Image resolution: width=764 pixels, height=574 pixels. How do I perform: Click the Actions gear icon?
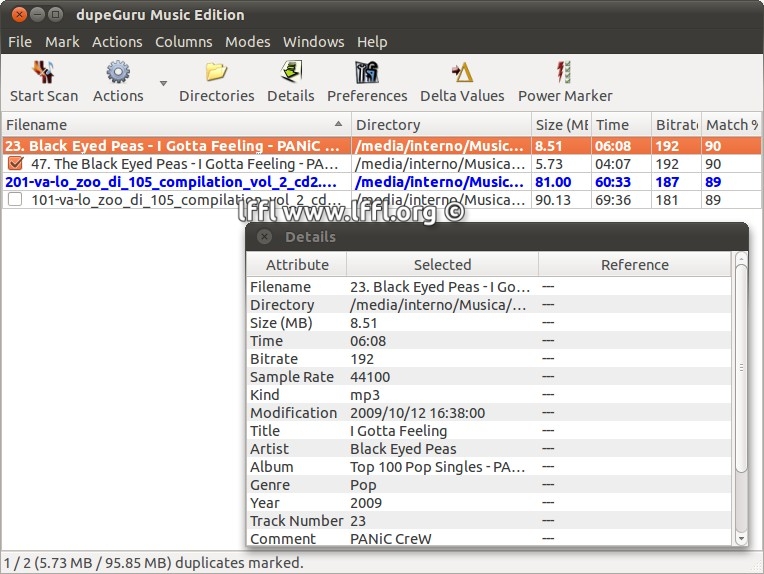[118, 73]
